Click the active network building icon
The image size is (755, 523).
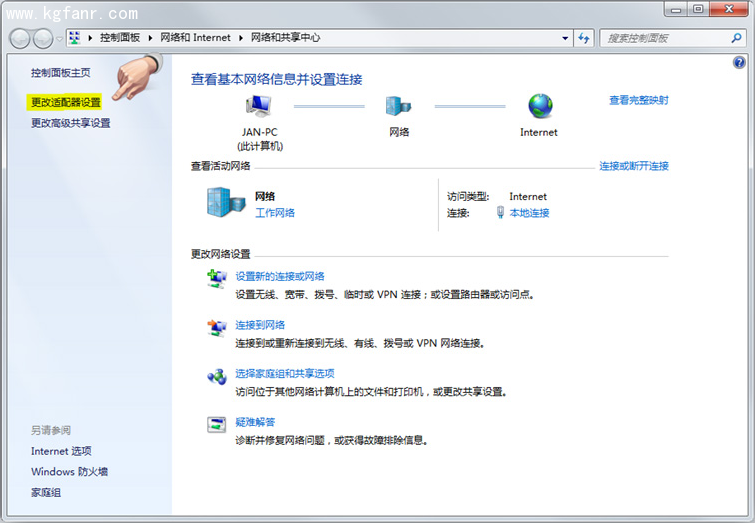pos(224,202)
